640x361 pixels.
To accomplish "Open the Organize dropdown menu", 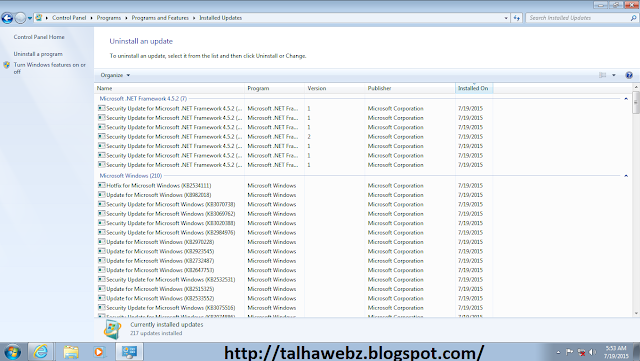I will coord(115,75).
